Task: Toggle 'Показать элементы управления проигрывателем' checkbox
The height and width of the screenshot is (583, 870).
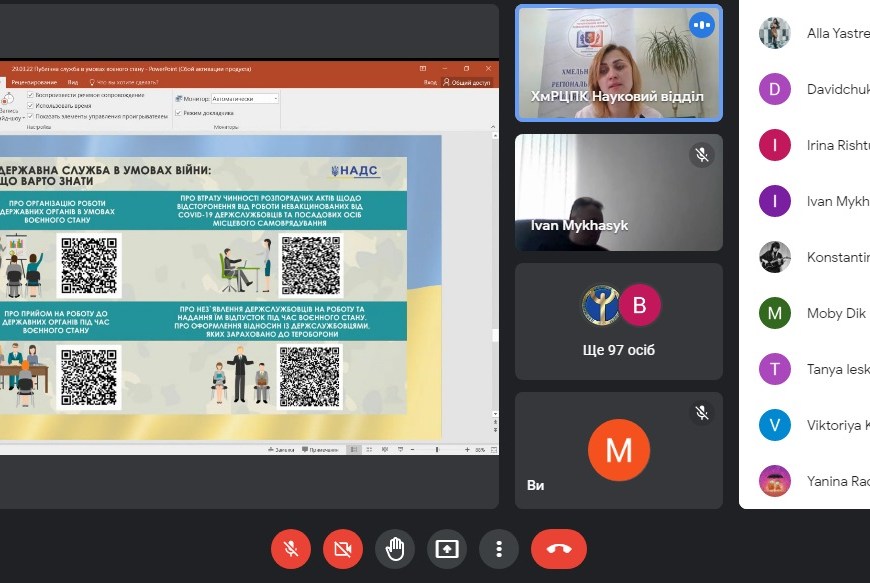Action: pyautogui.click(x=31, y=116)
